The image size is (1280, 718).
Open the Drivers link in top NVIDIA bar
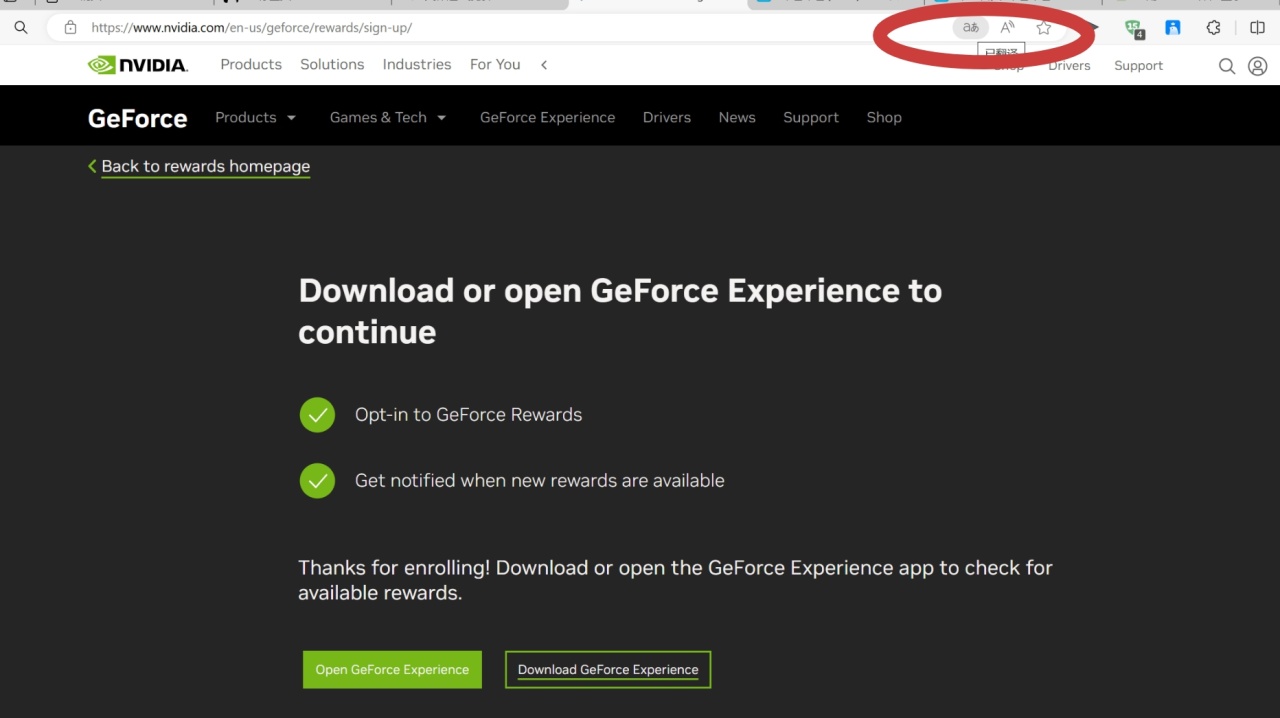click(1069, 65)
